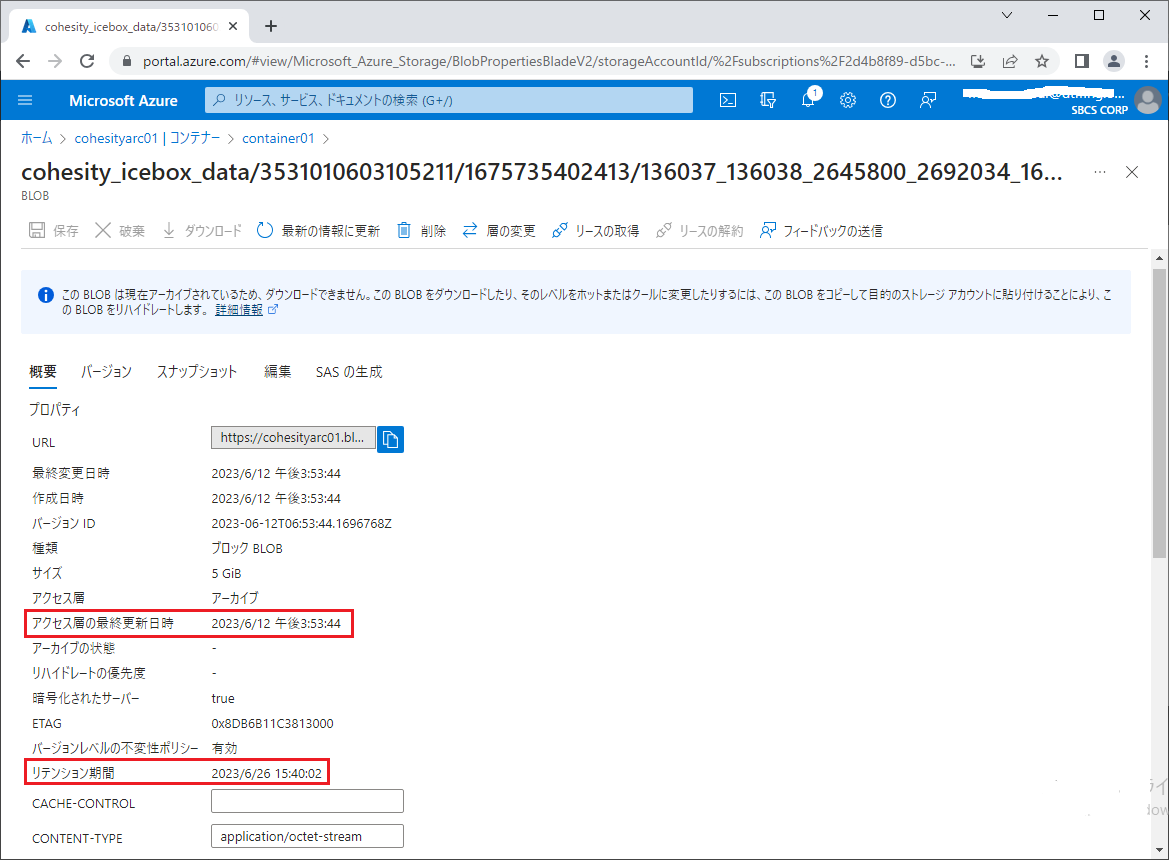1169x860 pixels.
Task: Go to ホーム breadcrumb link
Action: point(37,138)
